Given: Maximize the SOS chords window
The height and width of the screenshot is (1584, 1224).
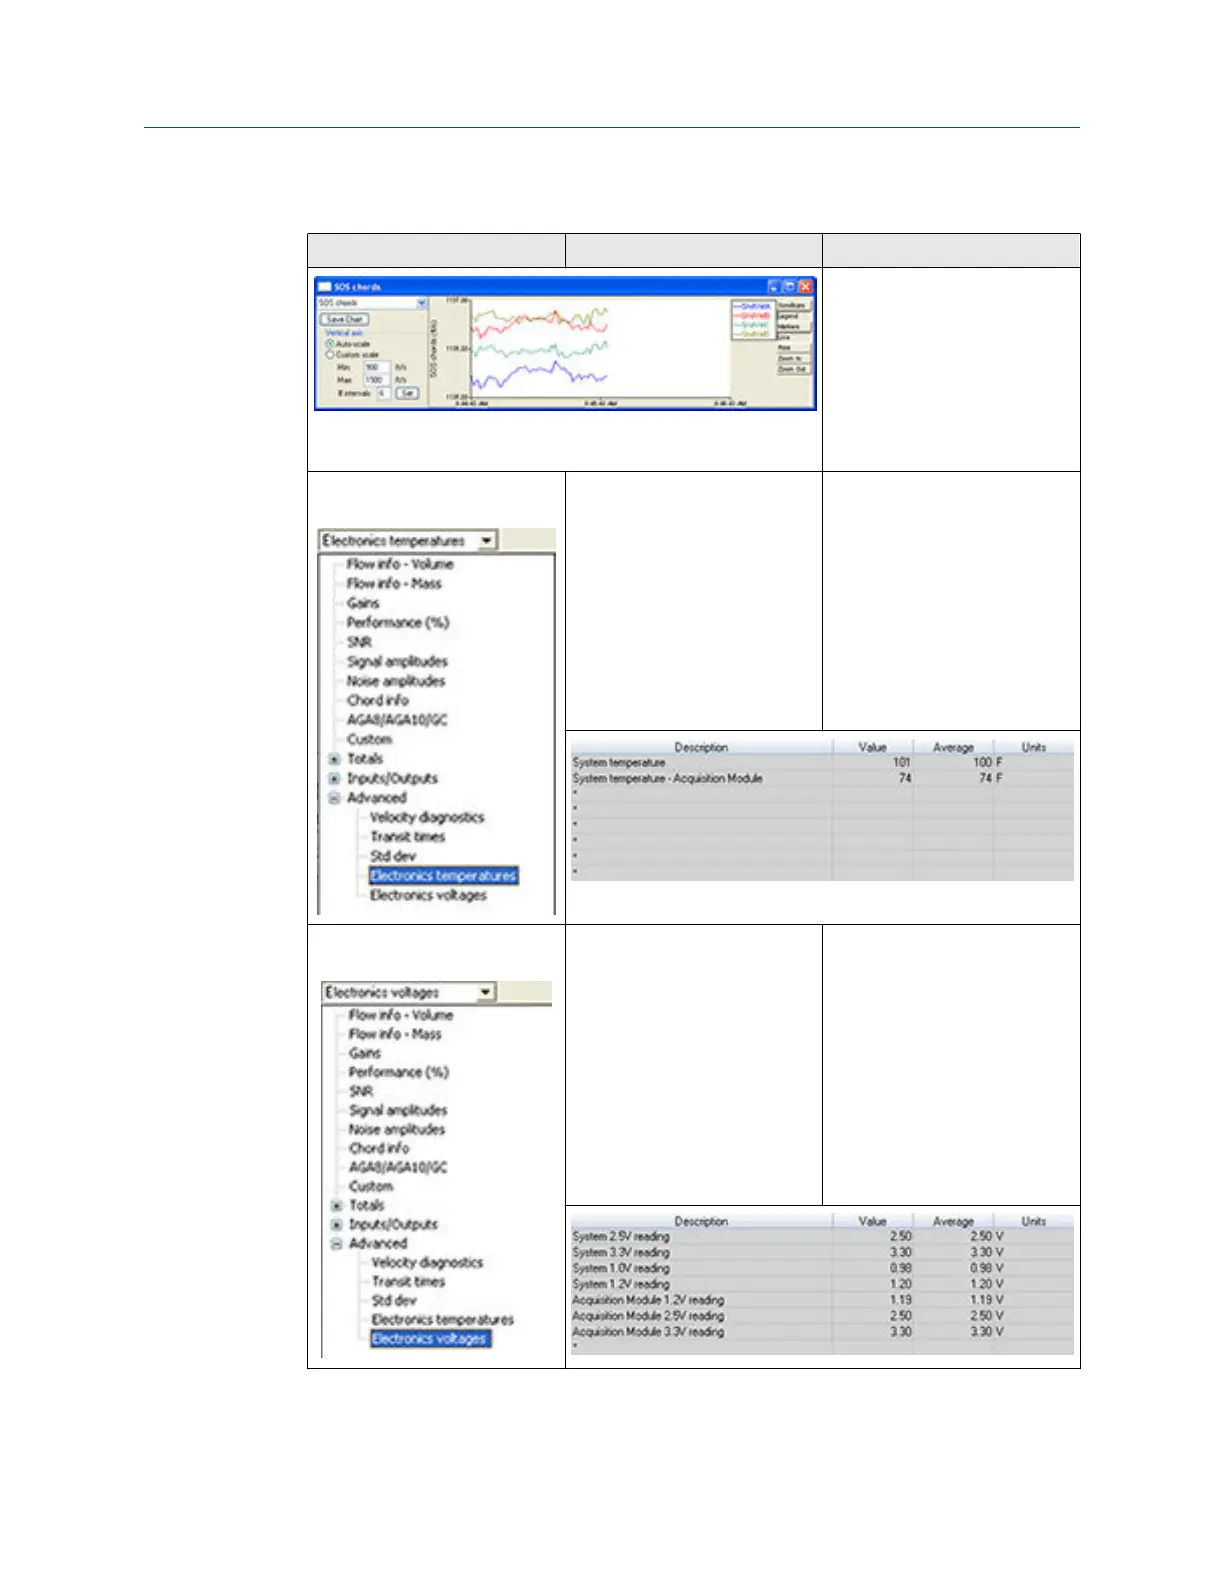Looking at the screenshot, I should coord(790,286).
